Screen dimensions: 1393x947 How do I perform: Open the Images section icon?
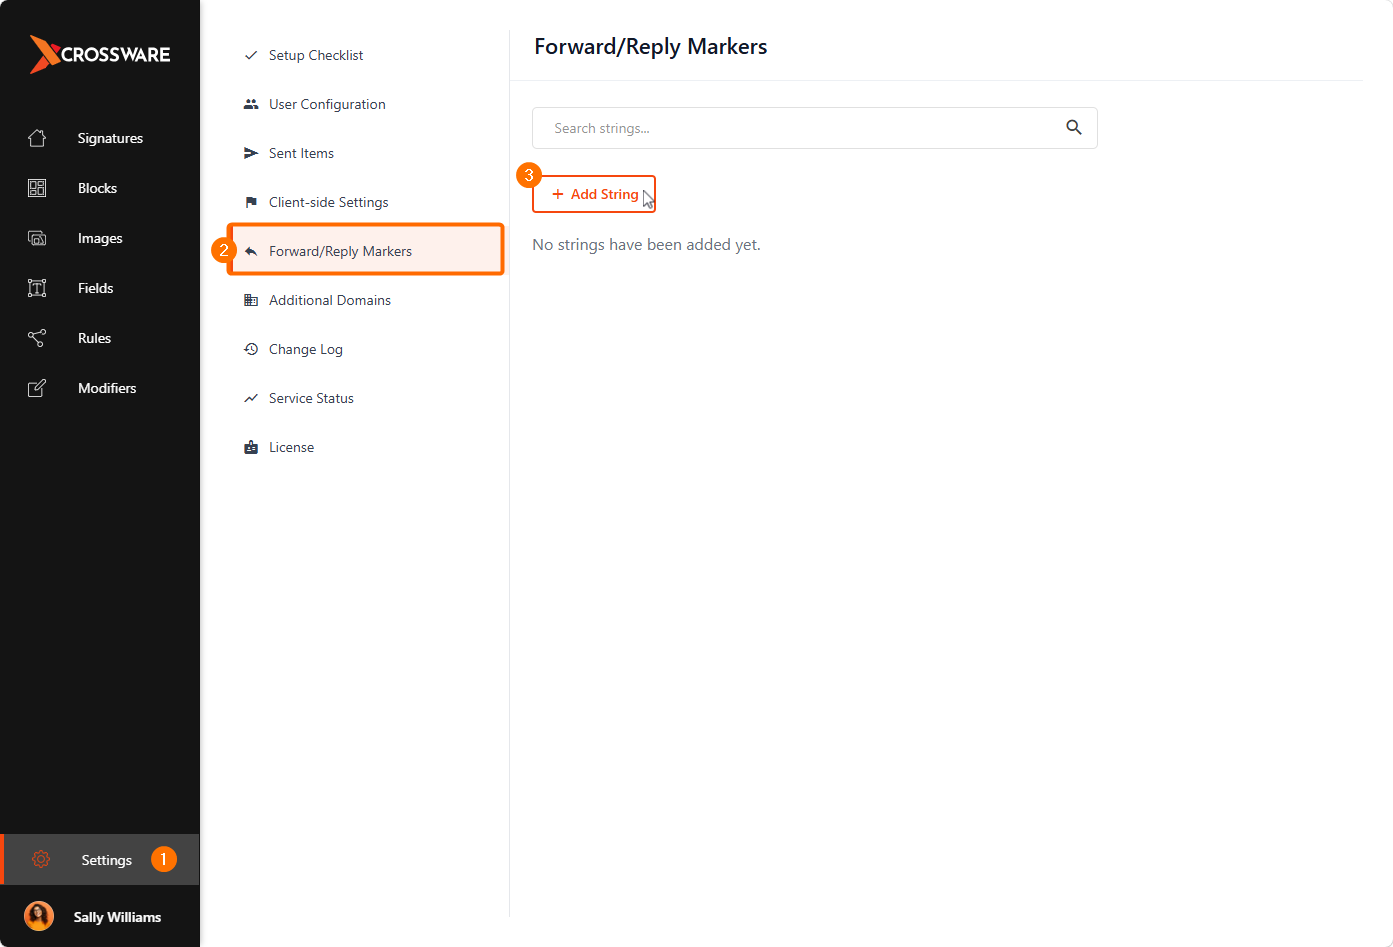click(37, 238)
